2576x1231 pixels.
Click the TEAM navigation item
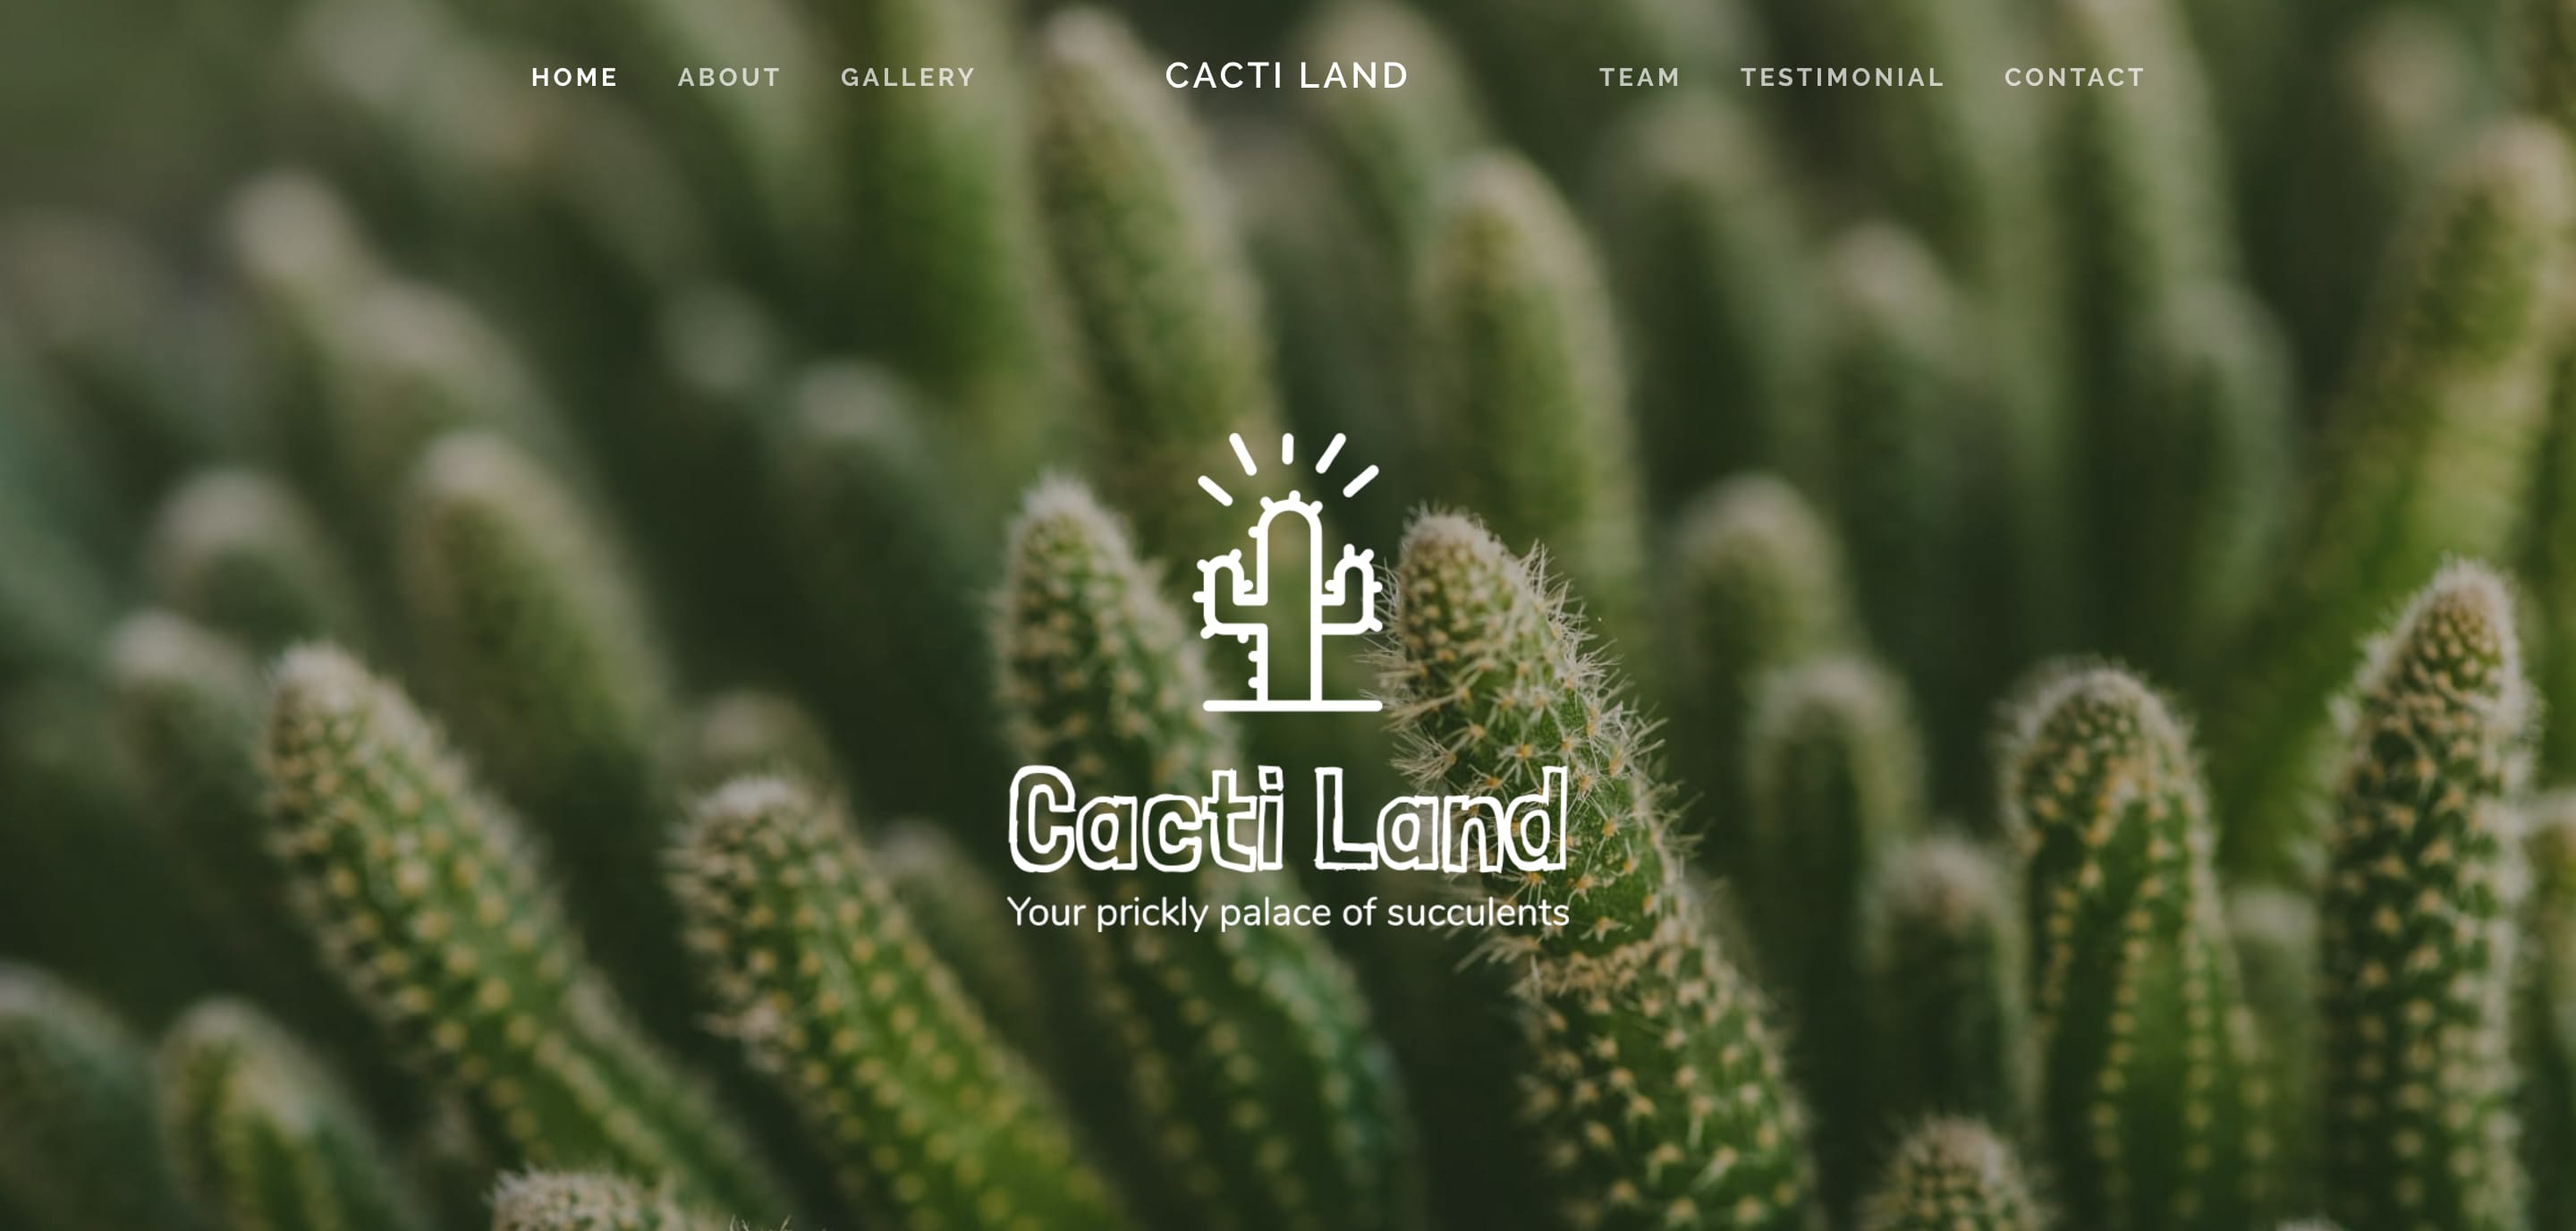pyautogui.click(x=1640, y=77)
